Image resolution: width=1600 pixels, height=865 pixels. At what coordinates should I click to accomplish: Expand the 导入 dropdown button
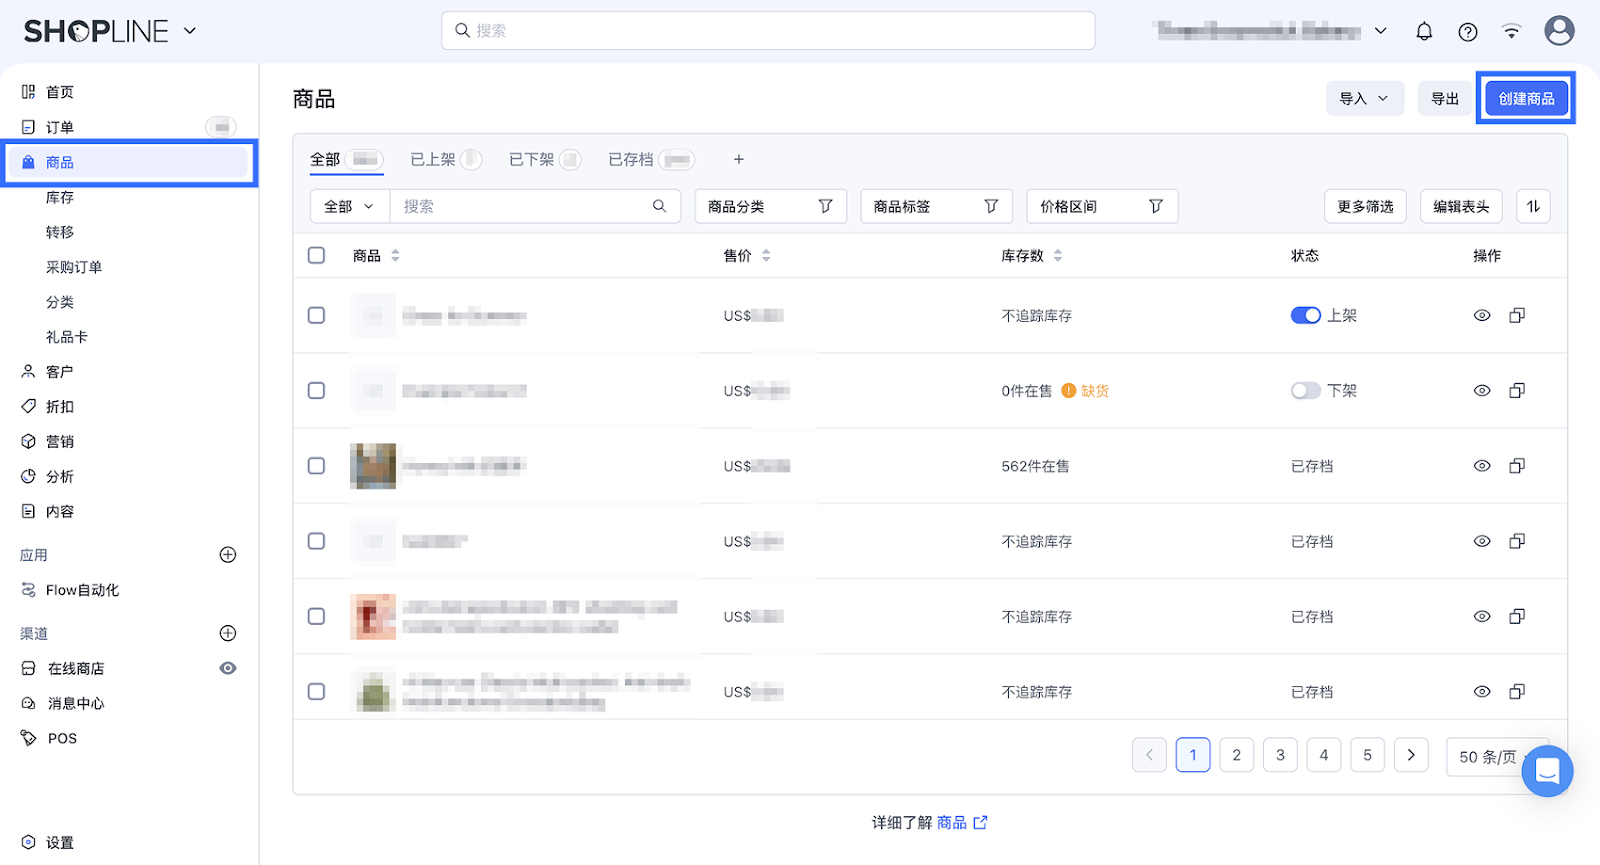pyautogui.click(x=1364, y=99)
